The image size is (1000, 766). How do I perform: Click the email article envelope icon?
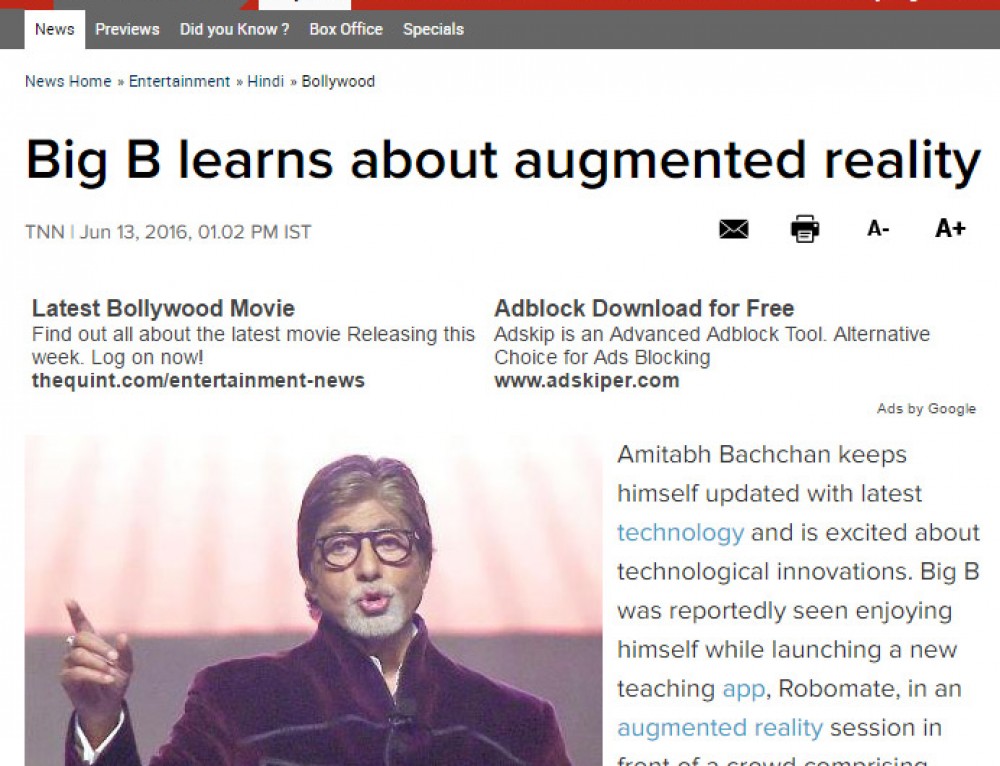coord(733,229)
